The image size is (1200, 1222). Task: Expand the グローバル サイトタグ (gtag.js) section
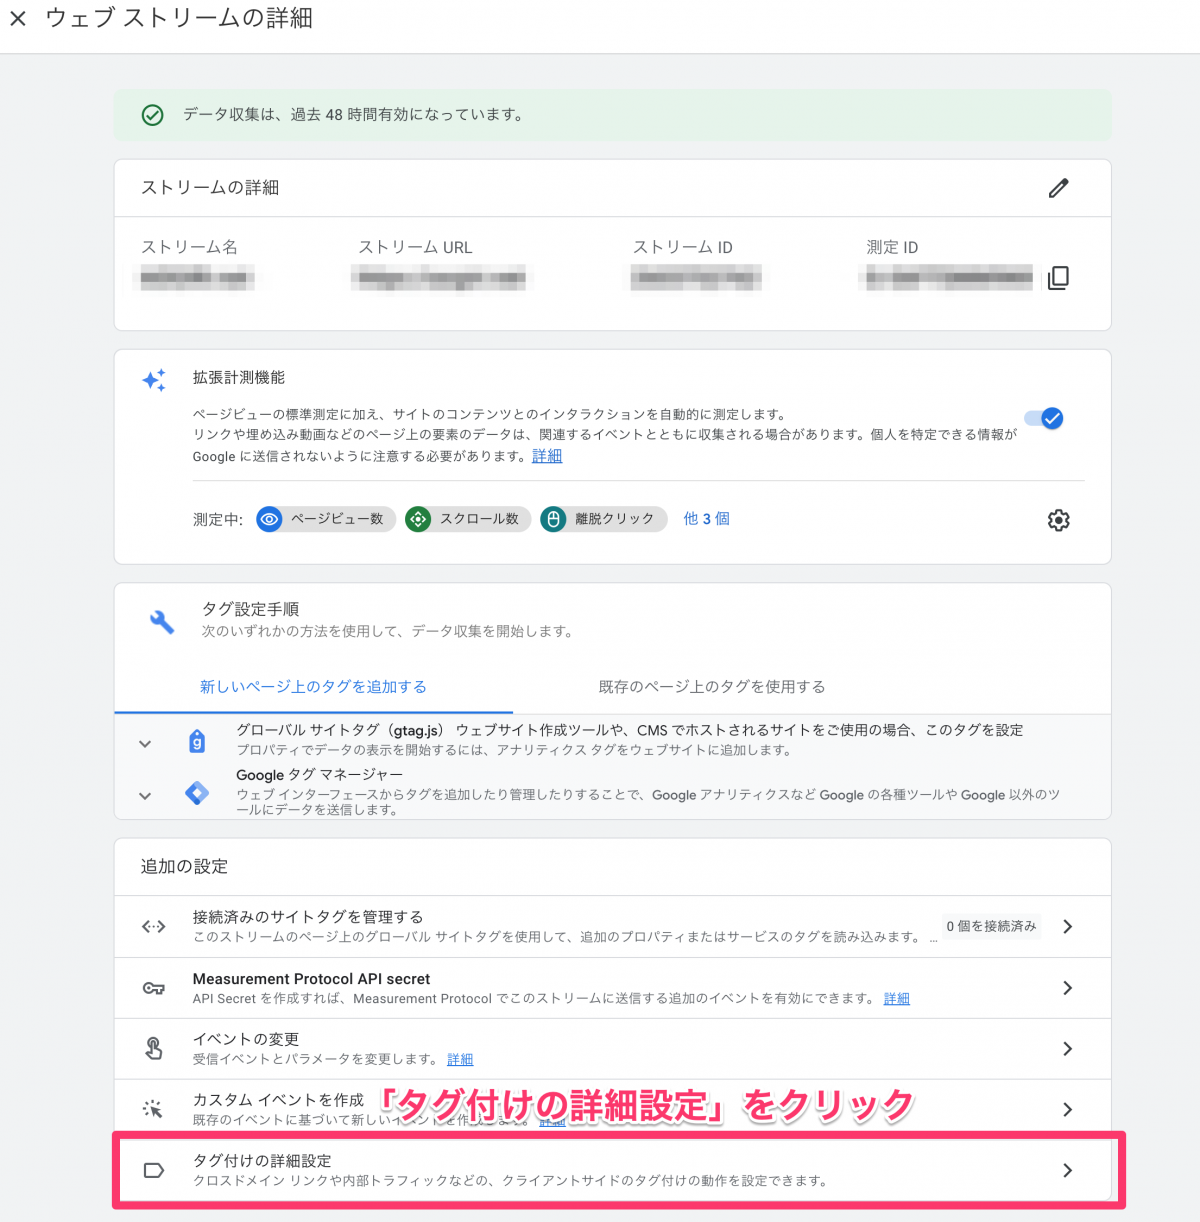point(145,743)
